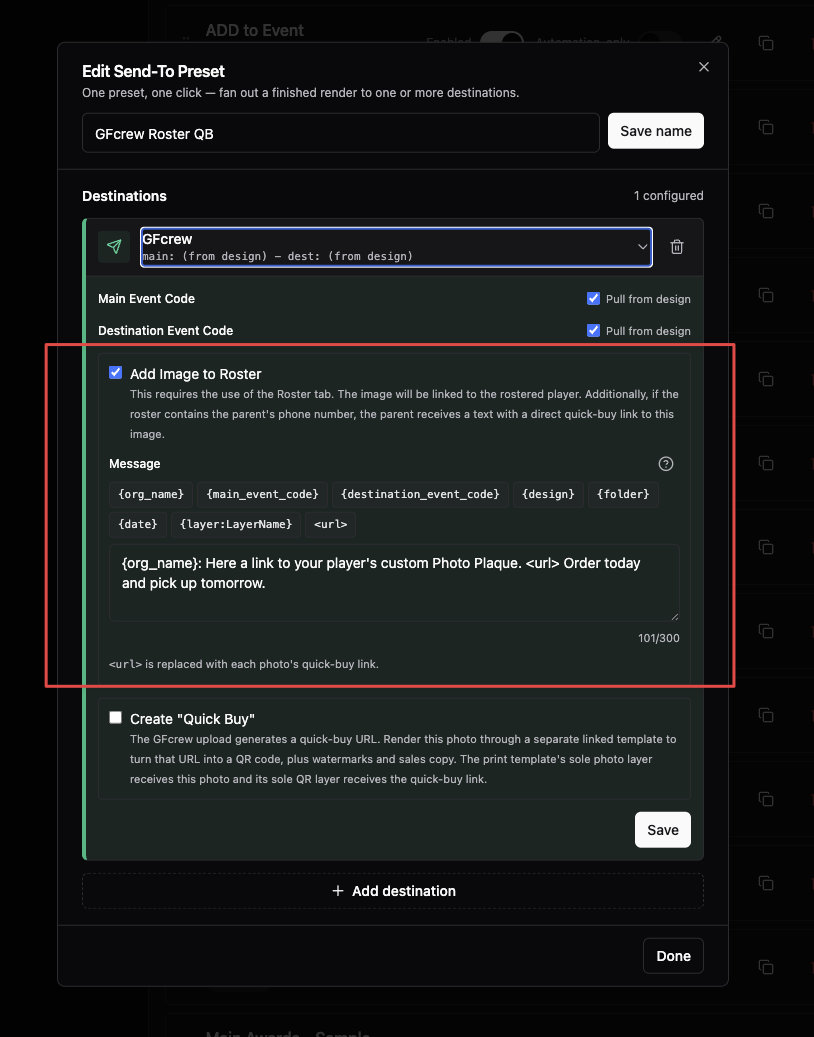Click the '101/300' character counter

pos(659,638)
